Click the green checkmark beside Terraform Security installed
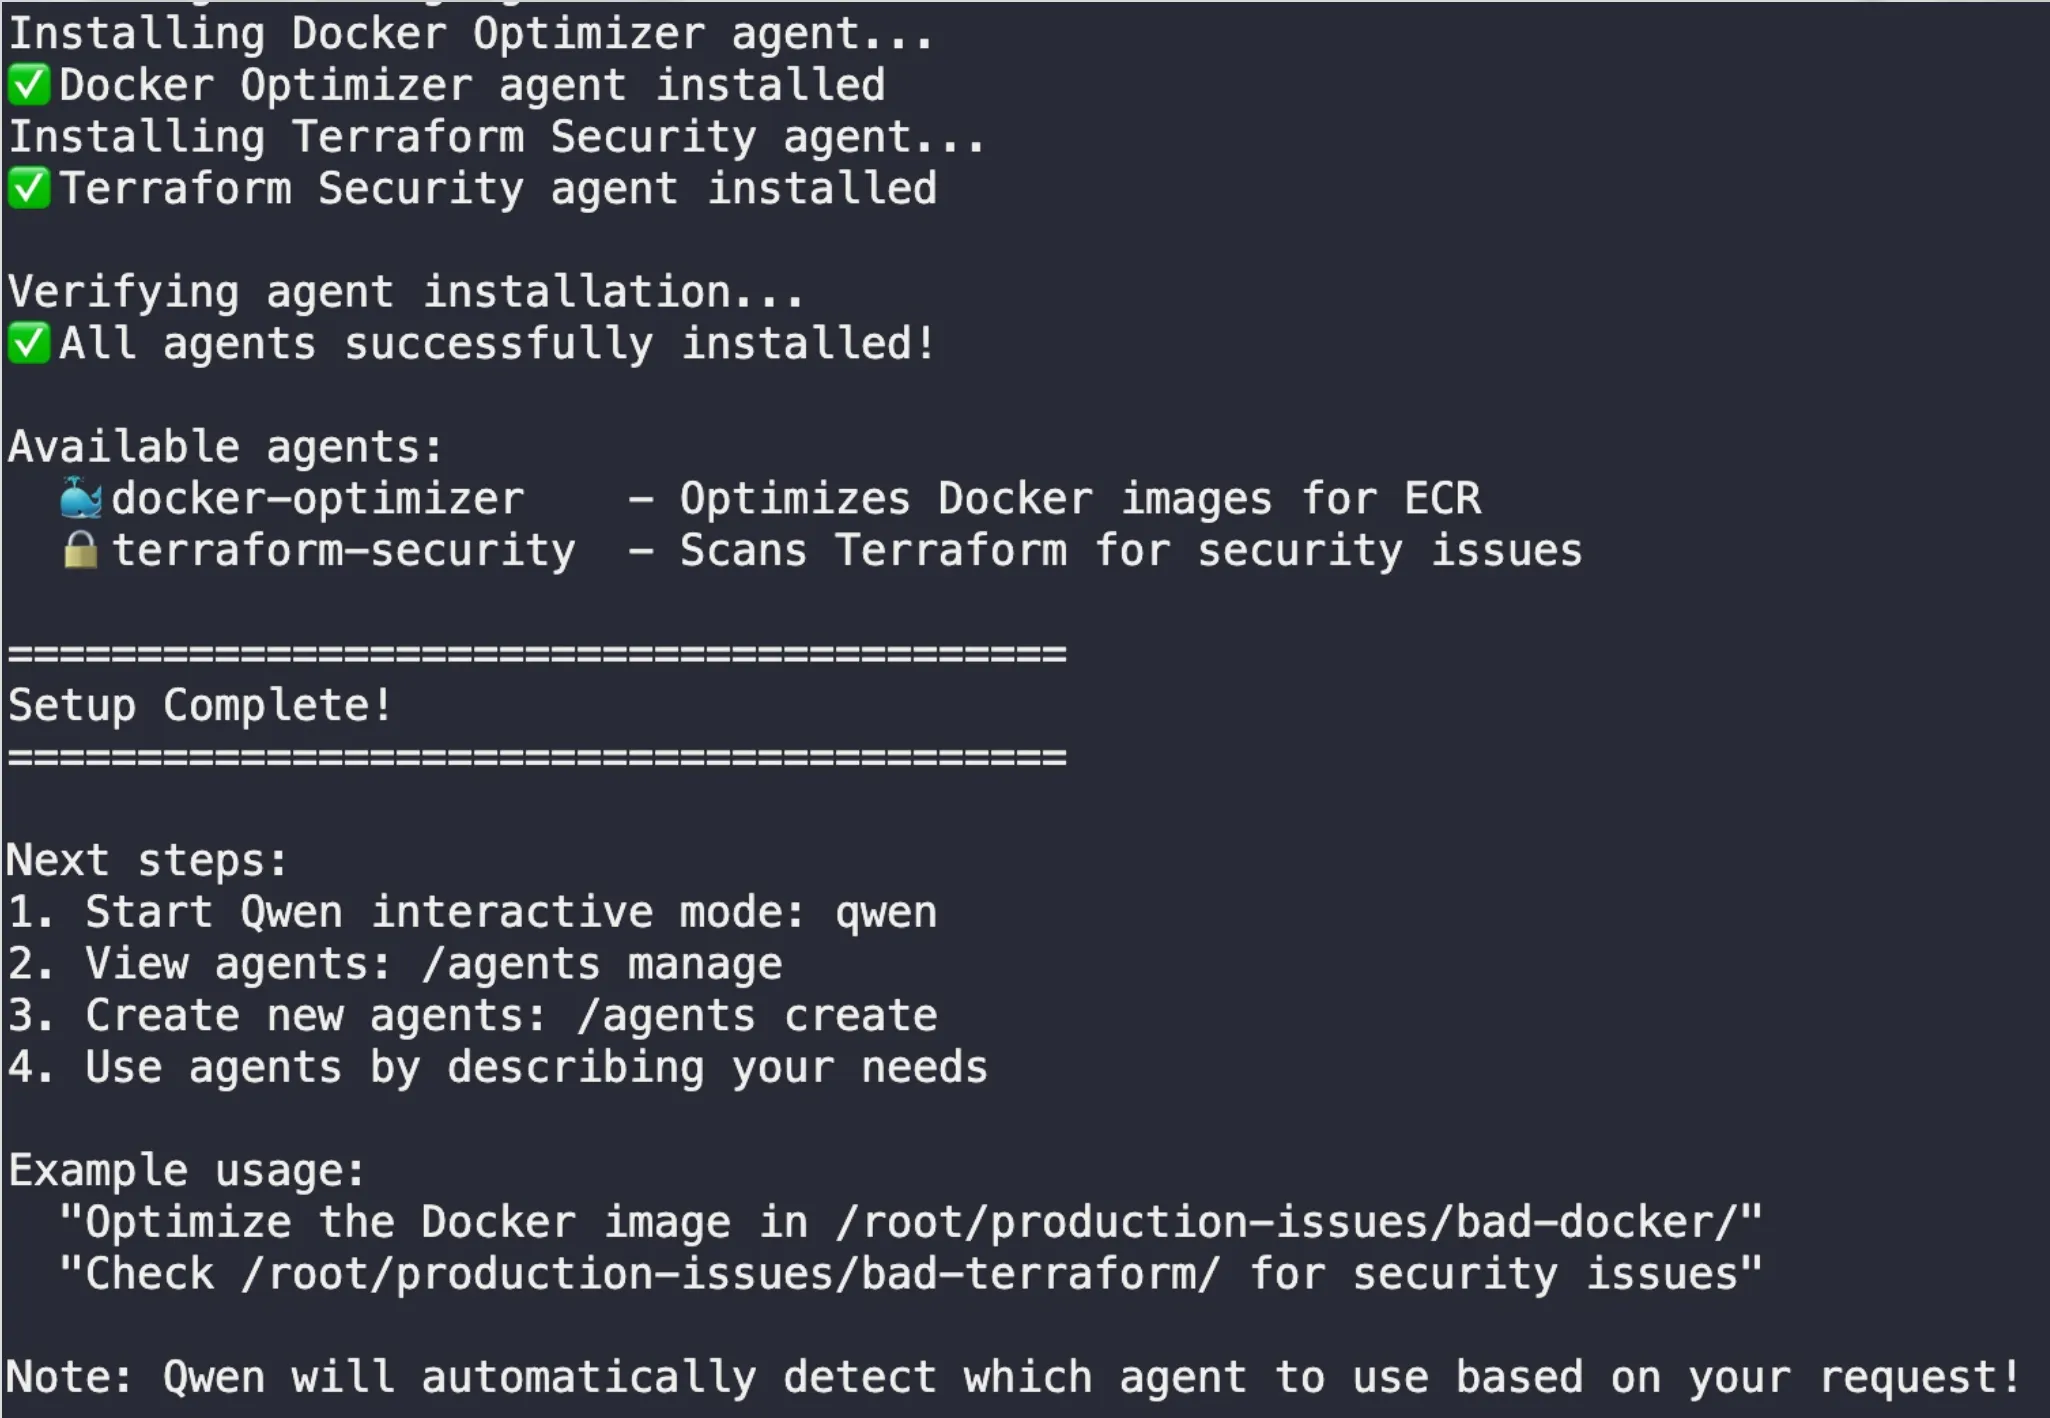This screenshot has height=1418, width=2050. coord(29,188)
